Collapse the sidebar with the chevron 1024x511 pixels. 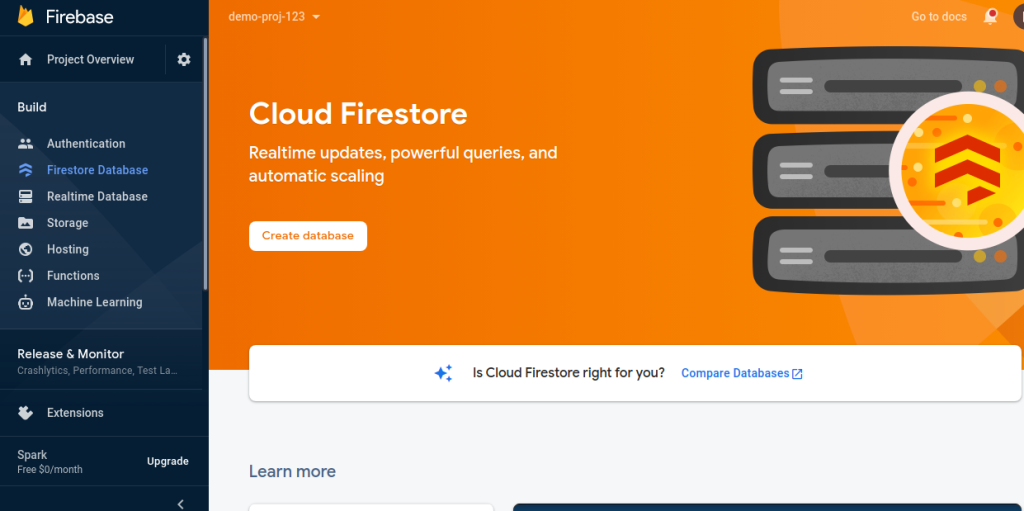181,504
